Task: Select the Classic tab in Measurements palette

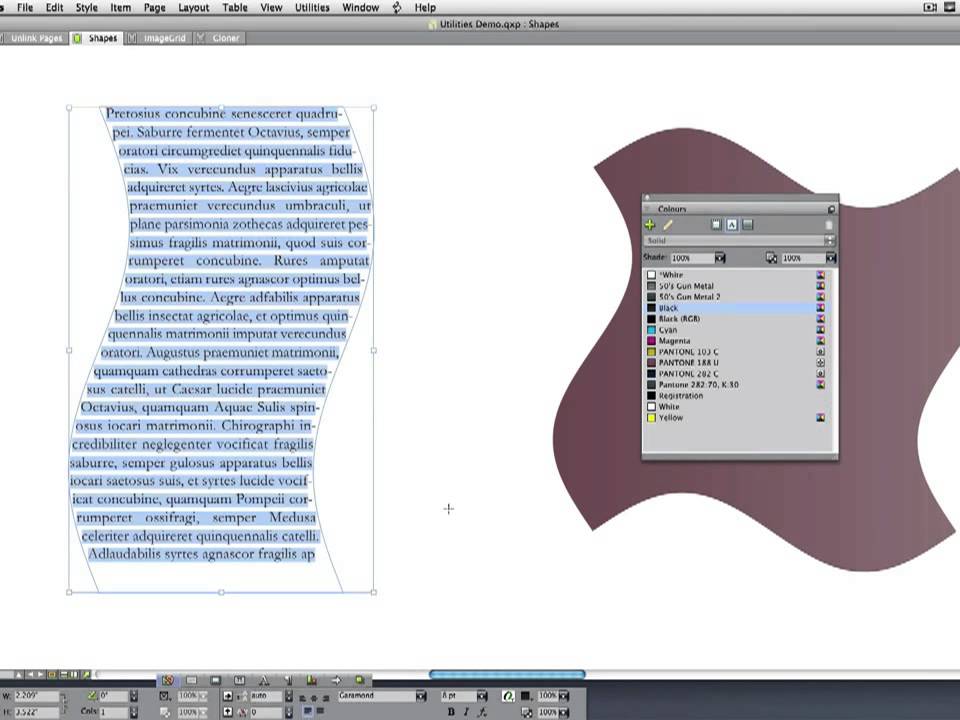Action: (x=168, y=680)
